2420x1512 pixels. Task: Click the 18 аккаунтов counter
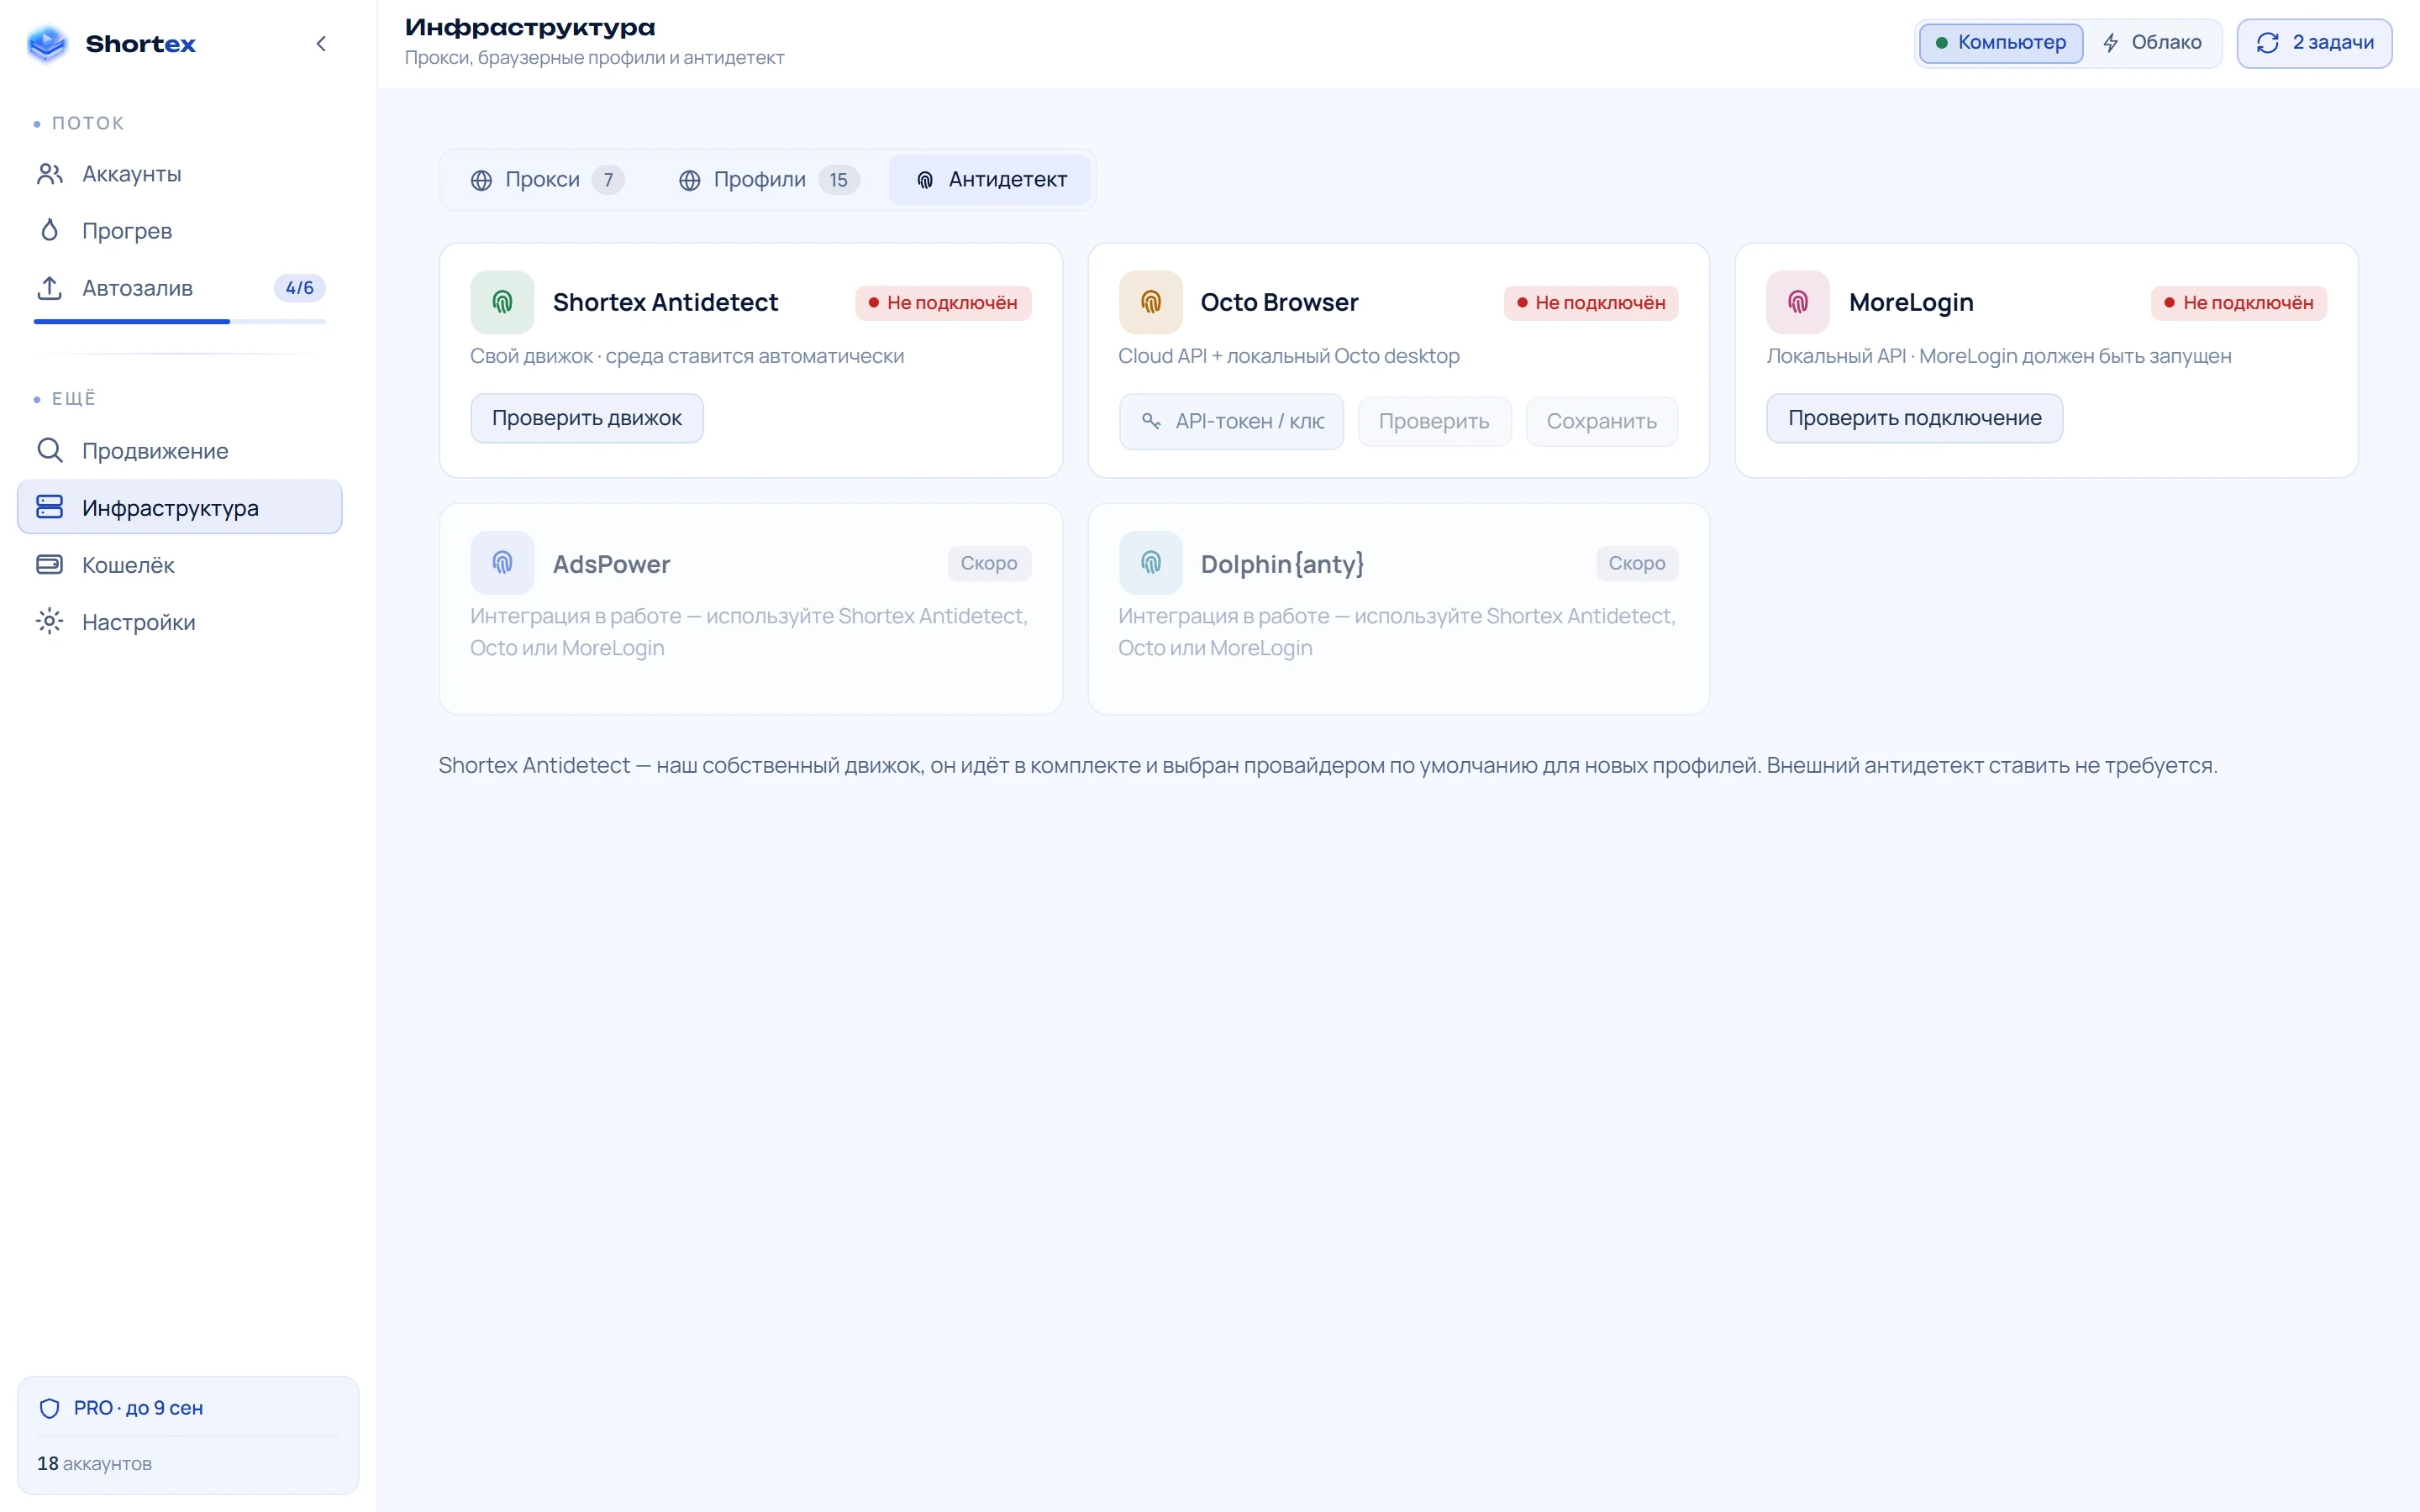point(94,1464)
